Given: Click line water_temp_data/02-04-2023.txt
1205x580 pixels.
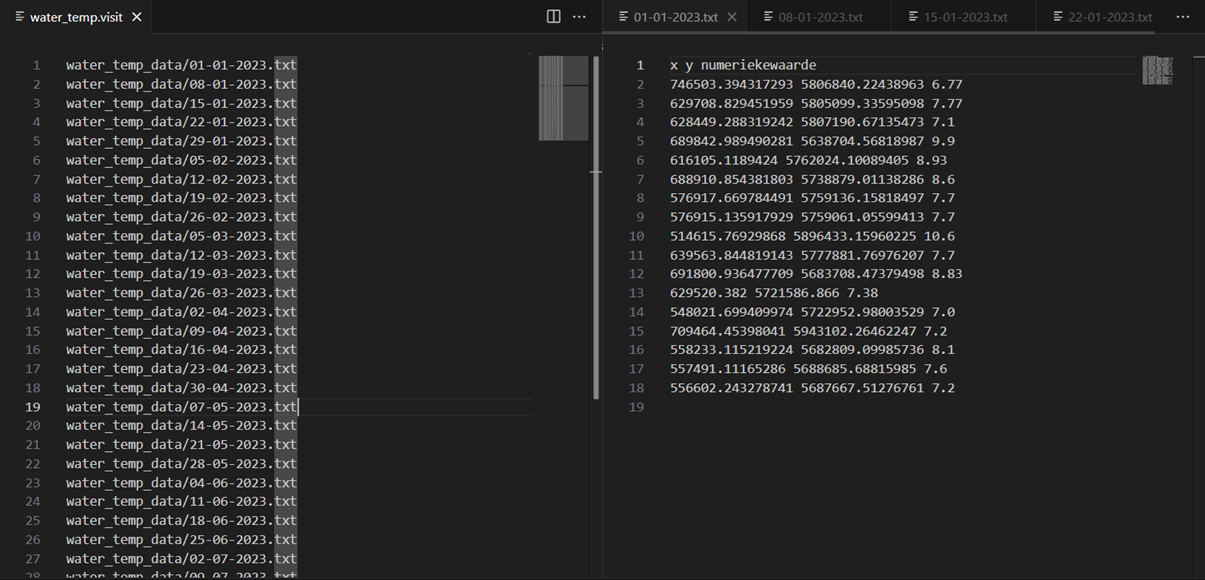Looking at the screenshot, I should [x=181, y=312].
